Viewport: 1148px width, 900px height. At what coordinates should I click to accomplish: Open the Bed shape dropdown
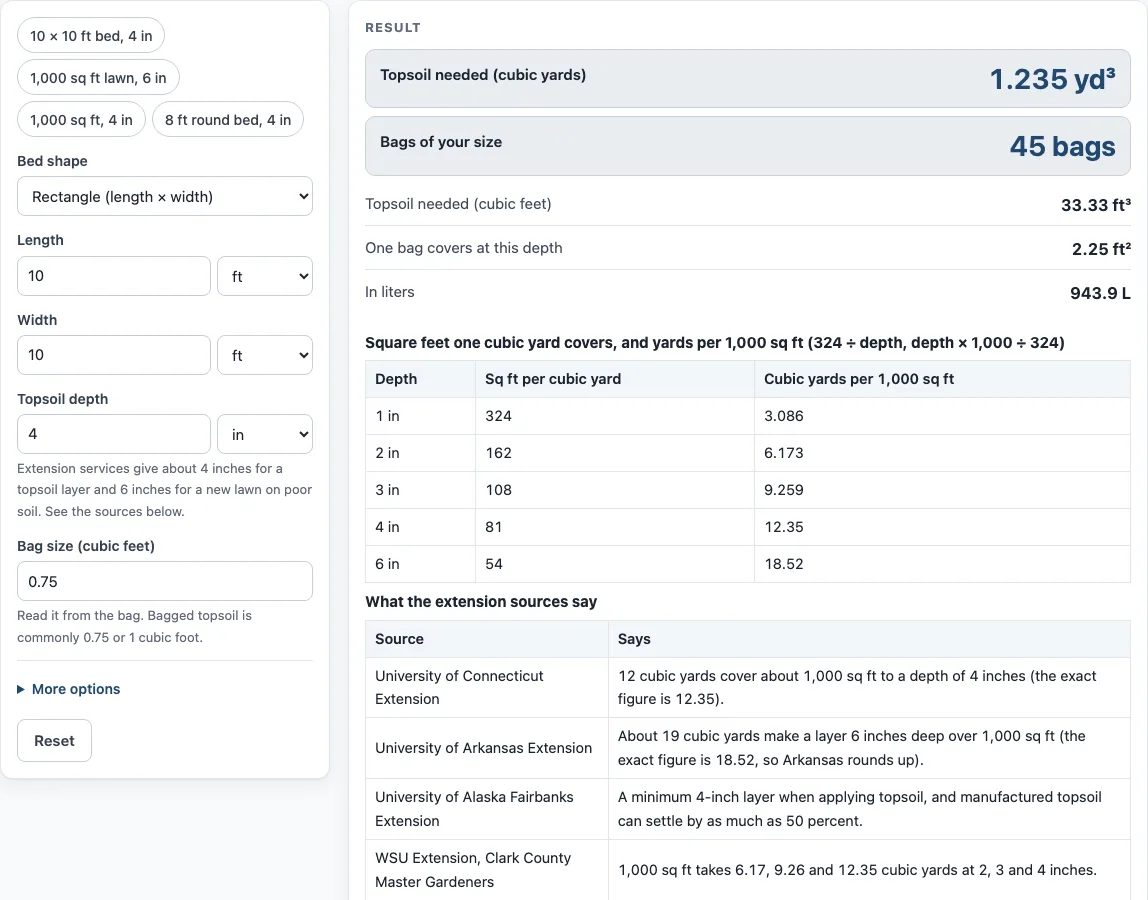[165, 196]
